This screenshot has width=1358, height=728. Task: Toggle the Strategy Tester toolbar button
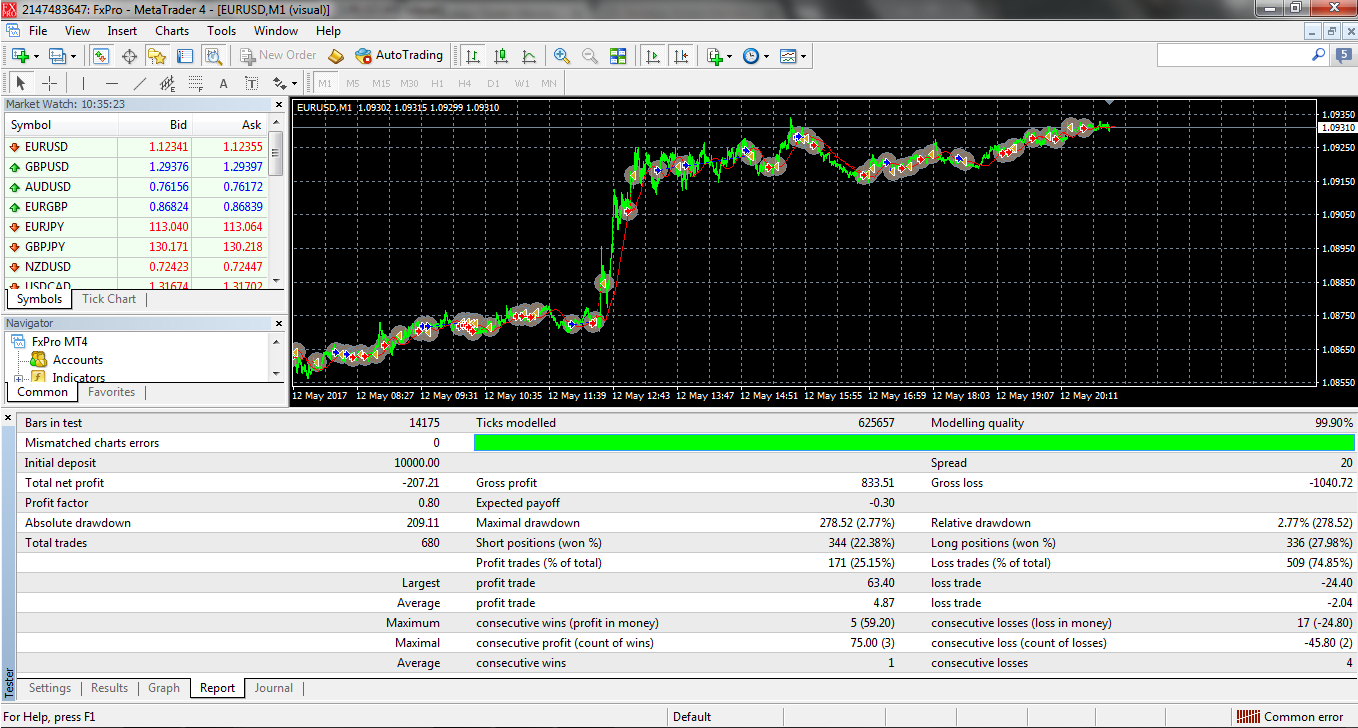[x=212, y=56]
